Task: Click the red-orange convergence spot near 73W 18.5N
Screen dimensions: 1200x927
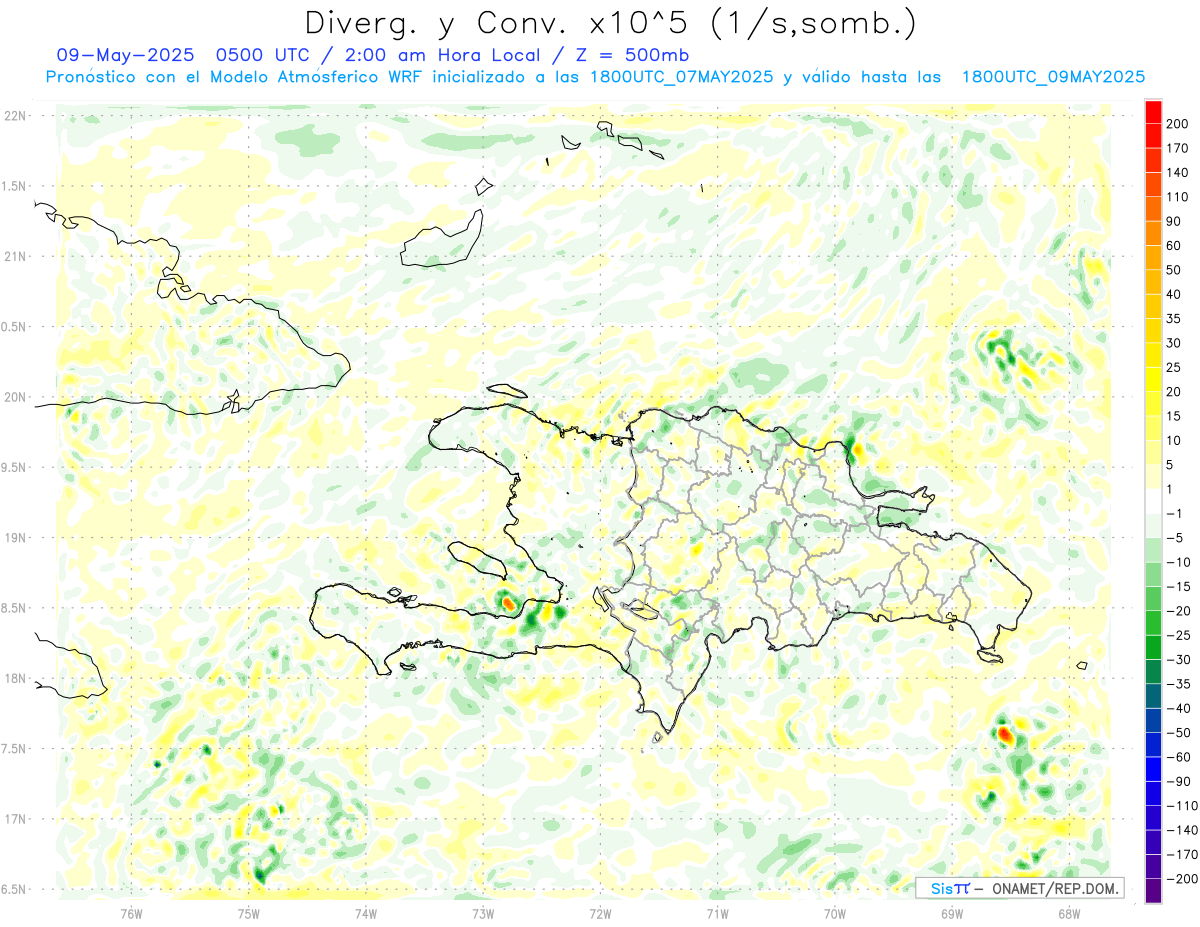Action: click(x=508, y=603)
